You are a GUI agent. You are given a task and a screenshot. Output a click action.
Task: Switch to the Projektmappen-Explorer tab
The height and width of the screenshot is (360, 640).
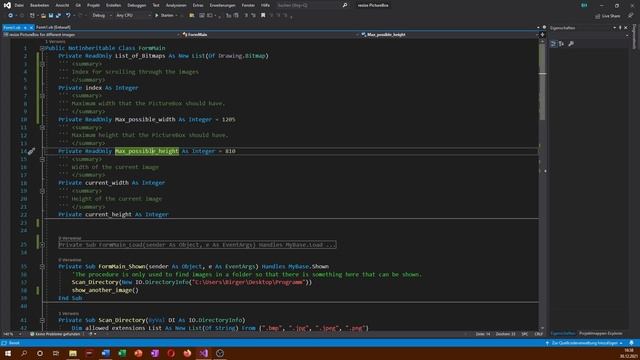coord(600,333)
